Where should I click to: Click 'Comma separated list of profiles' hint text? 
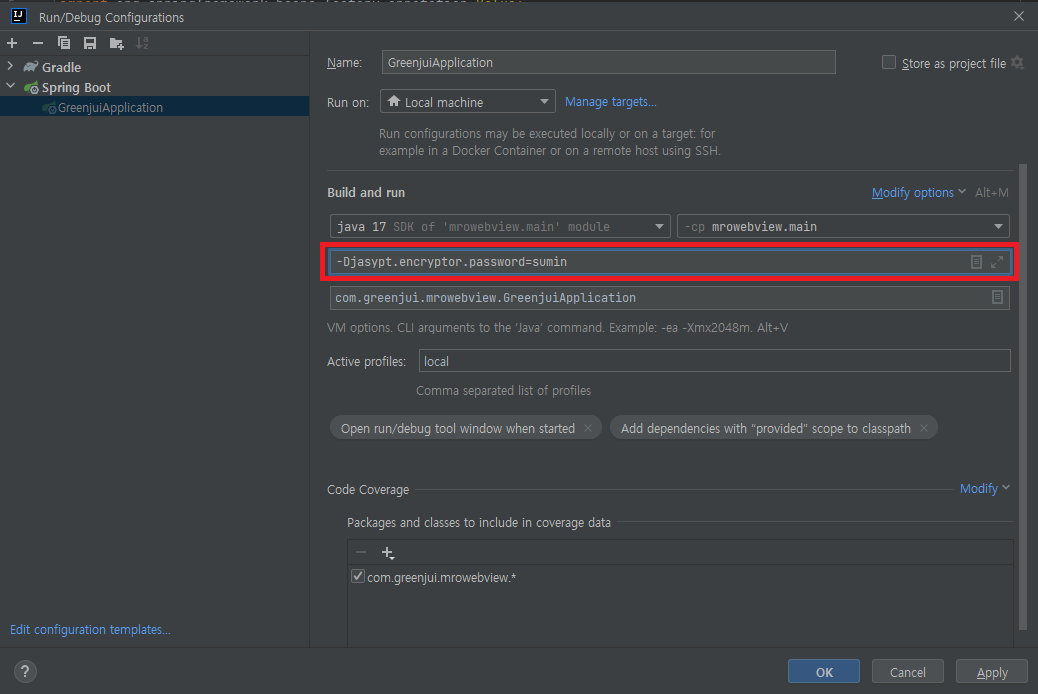coord(503,390)
